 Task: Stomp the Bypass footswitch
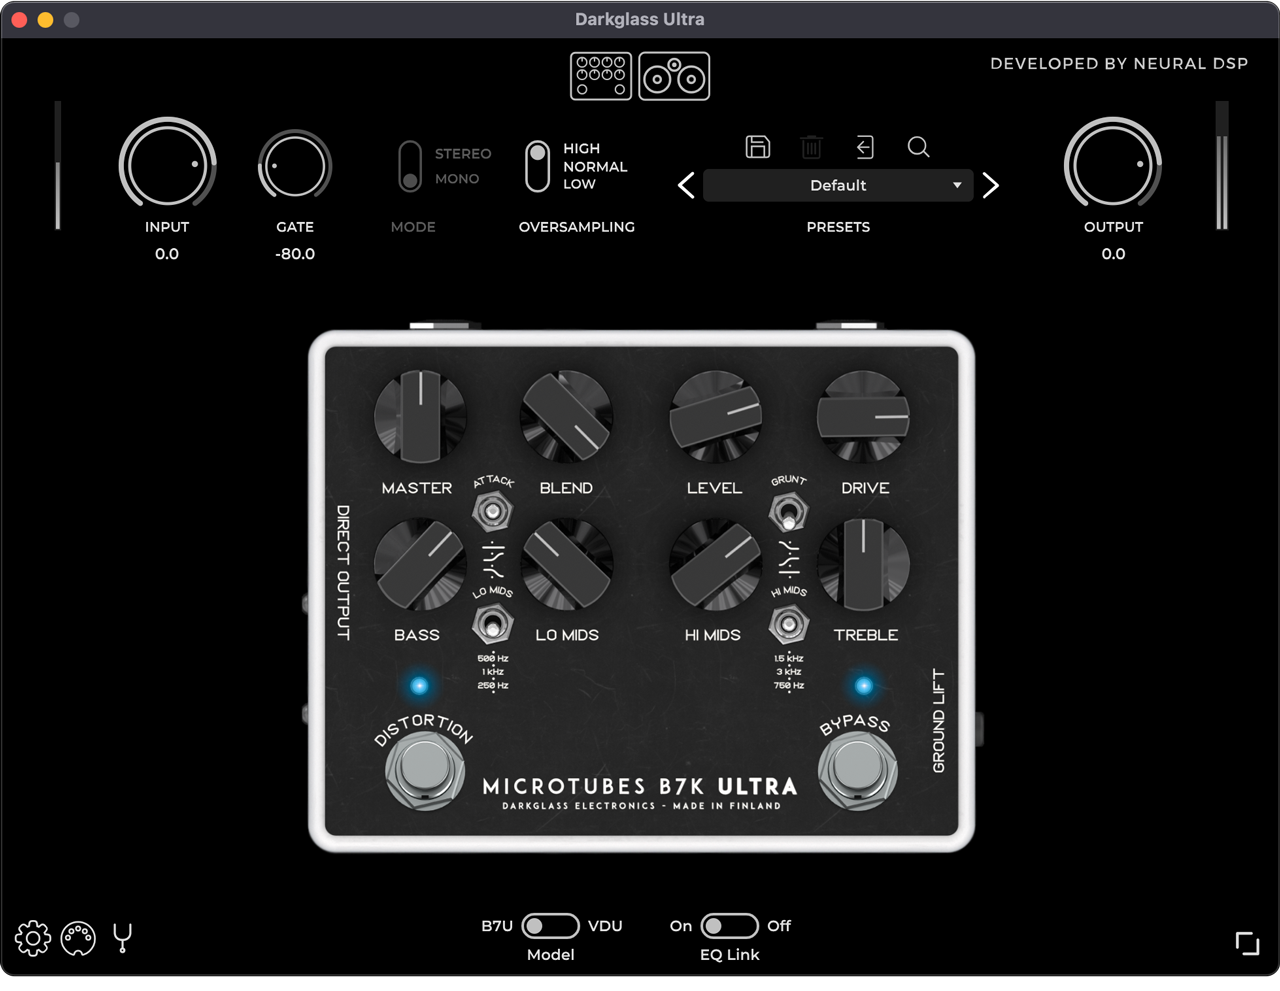pyautogui.click(x=857, y=770)
